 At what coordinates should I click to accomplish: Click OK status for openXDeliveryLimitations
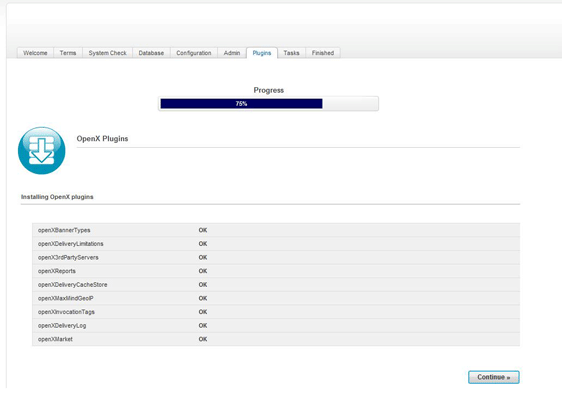pyautogui.click(x=203, y=244)
